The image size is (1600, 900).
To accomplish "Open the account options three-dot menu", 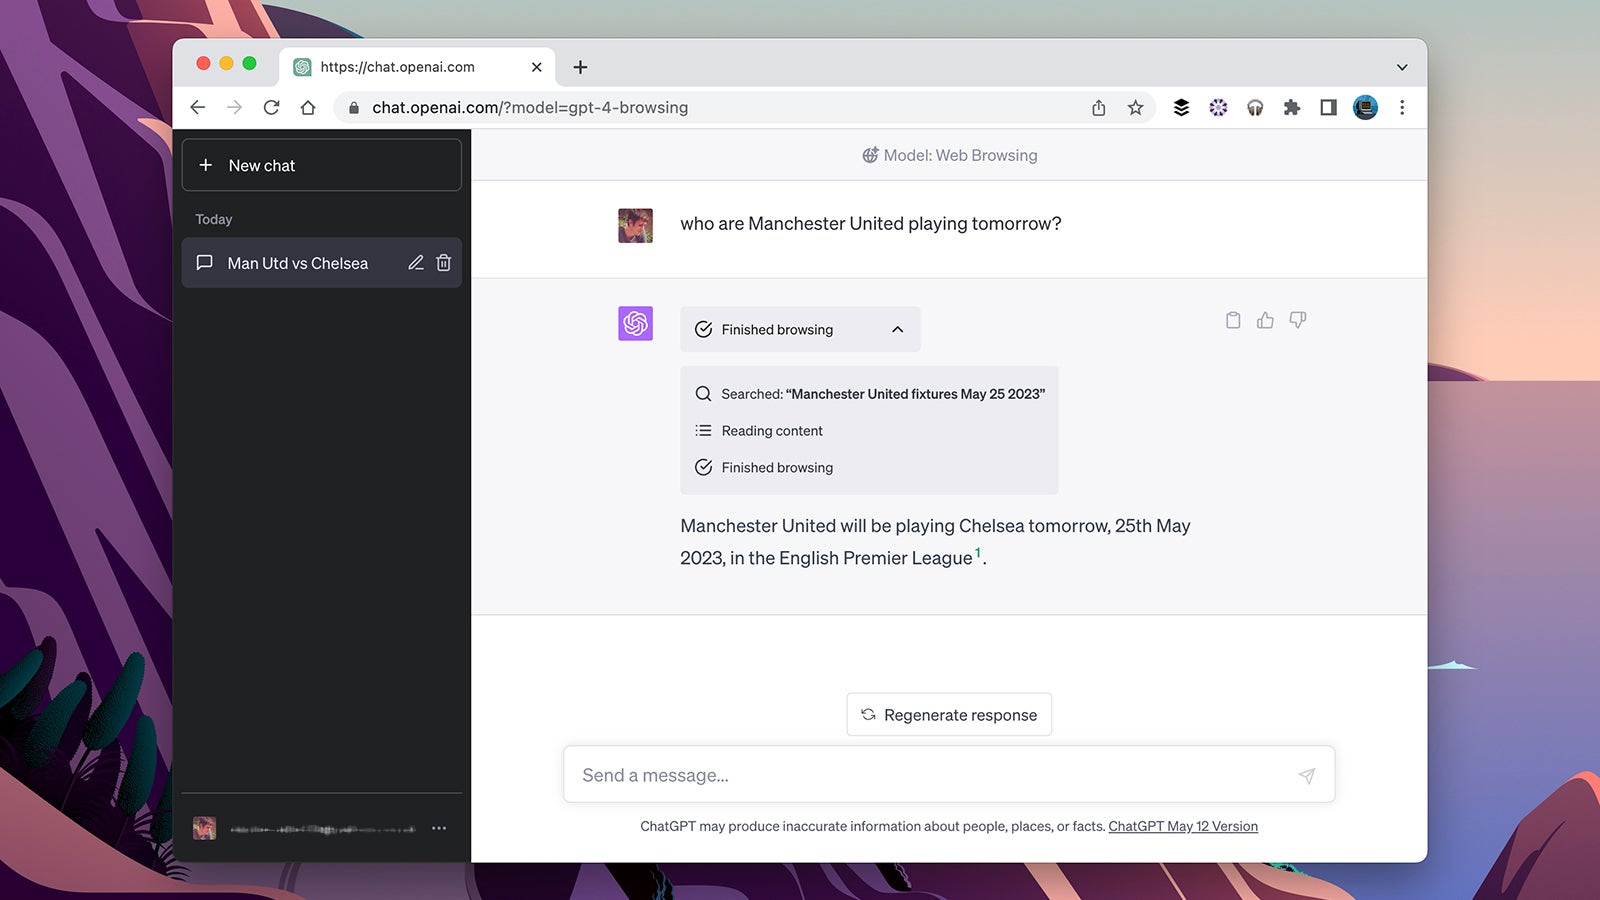I will pyautogui.click(x=439, y=828).
